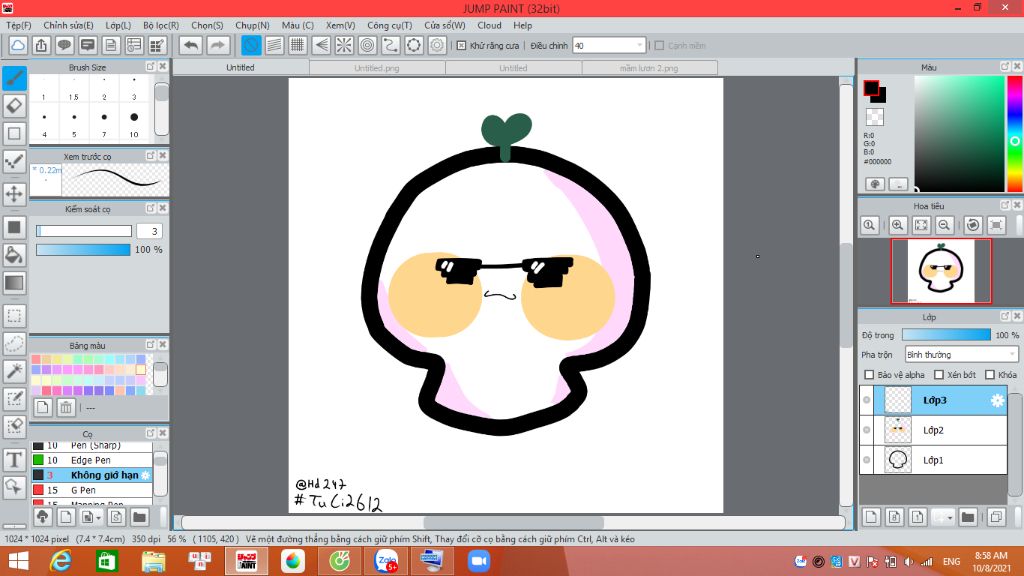Select the Move tool
This screenshot has height=576, width=1024.
coord(14,194)
